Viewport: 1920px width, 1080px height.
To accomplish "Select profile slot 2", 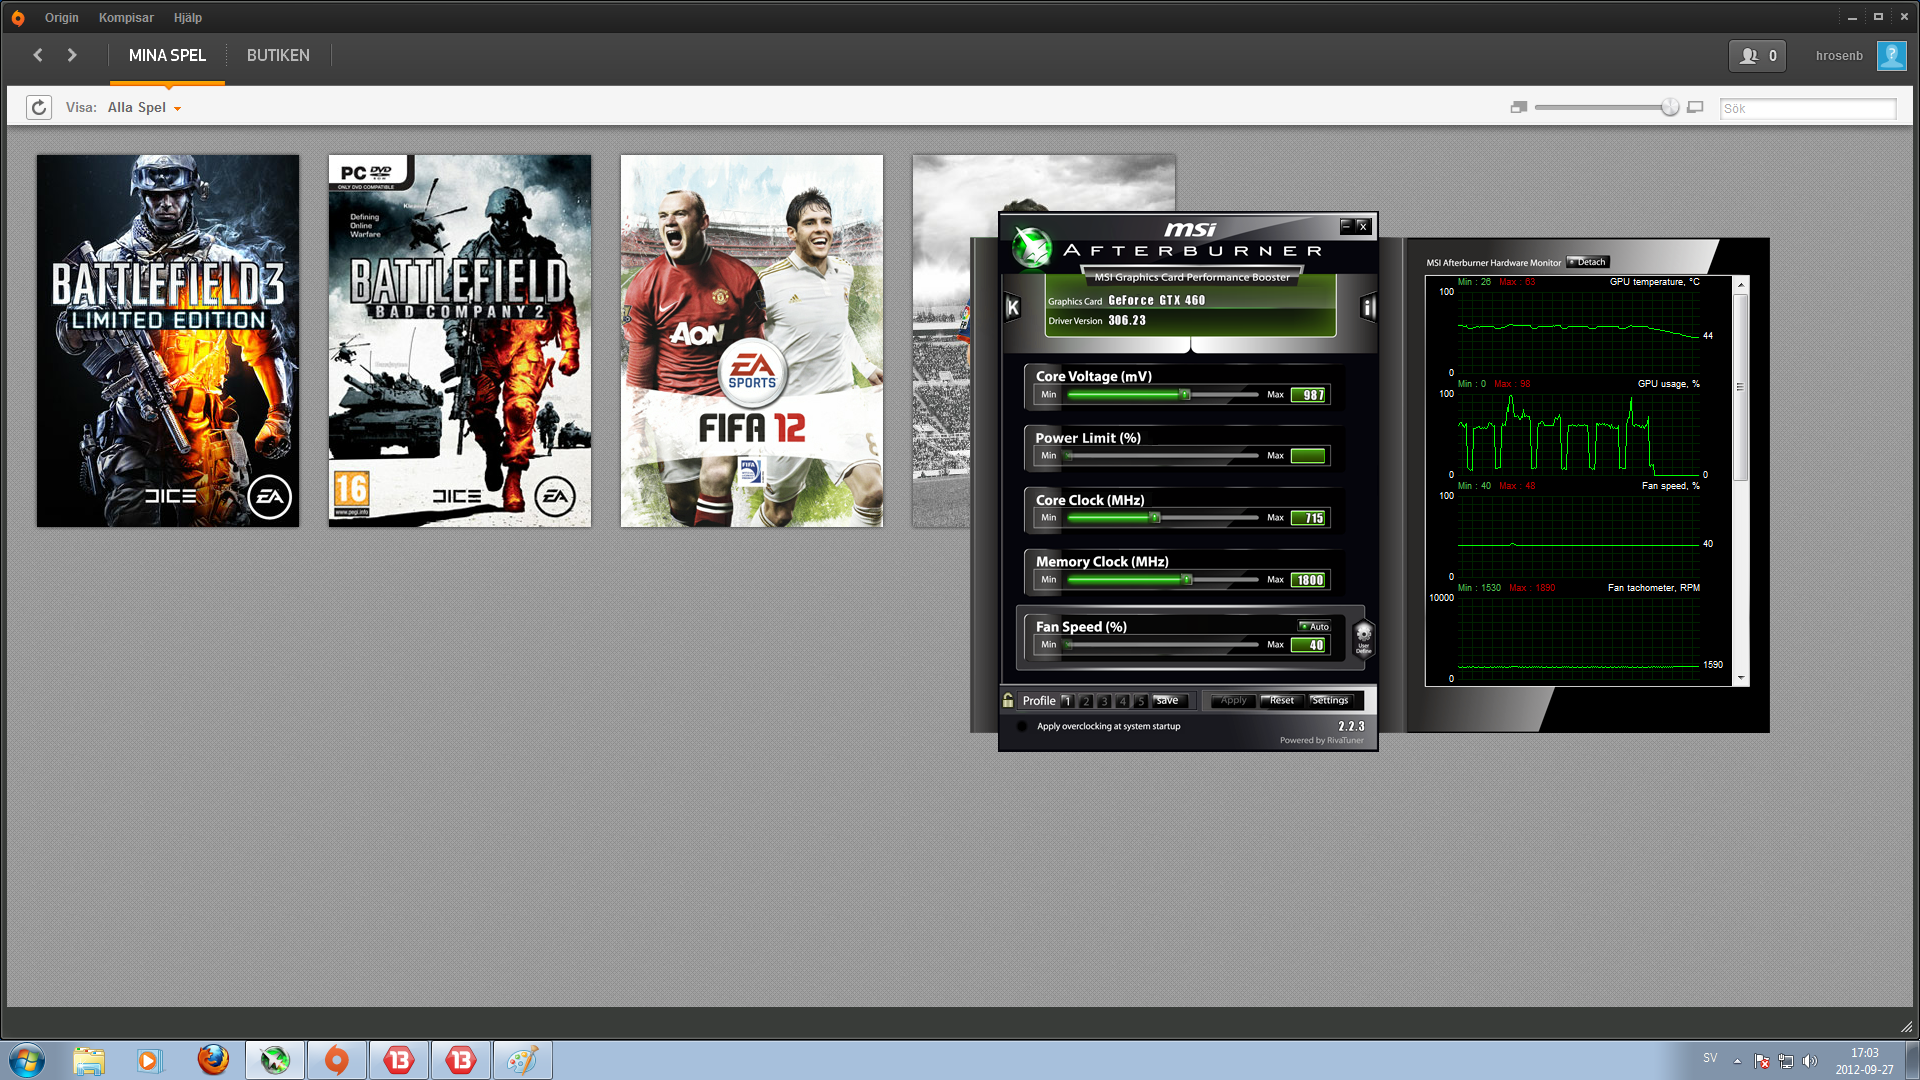I will (1086, 701).
